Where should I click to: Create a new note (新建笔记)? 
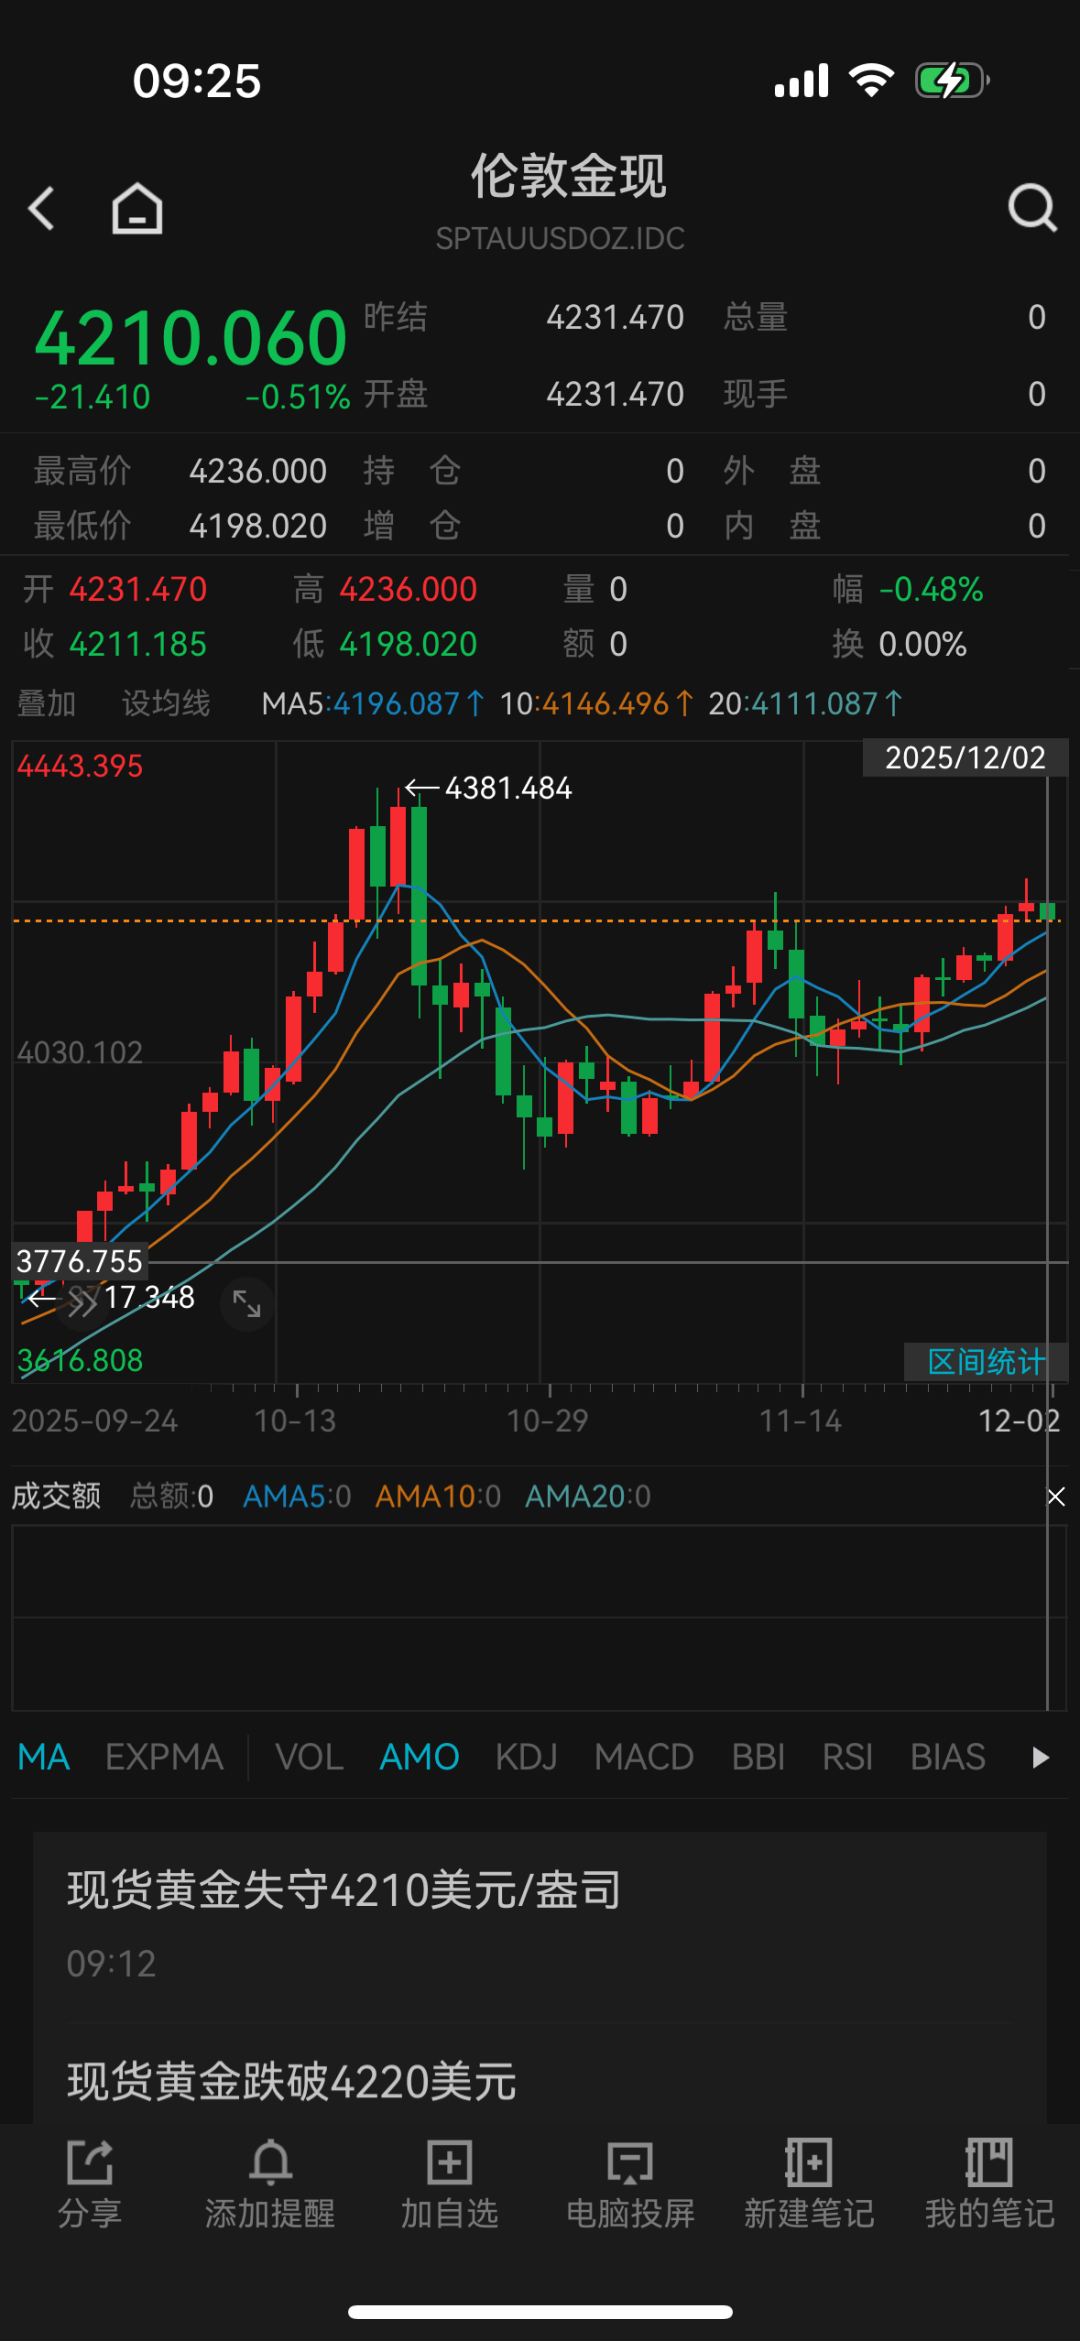(x=809, y=2185)
